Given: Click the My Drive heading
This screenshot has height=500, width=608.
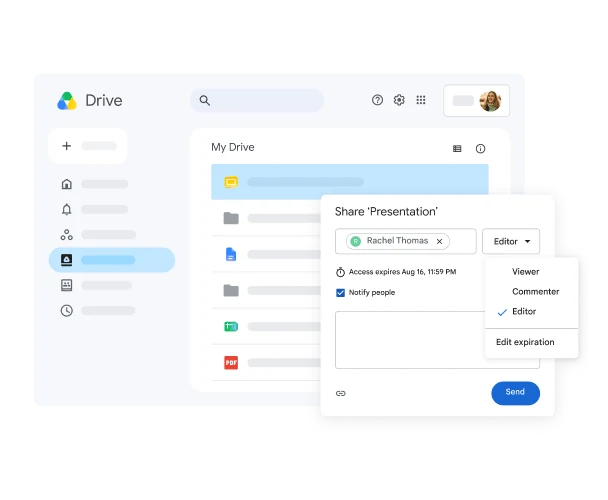Looking at the screenshot, I should coord(233,147).
